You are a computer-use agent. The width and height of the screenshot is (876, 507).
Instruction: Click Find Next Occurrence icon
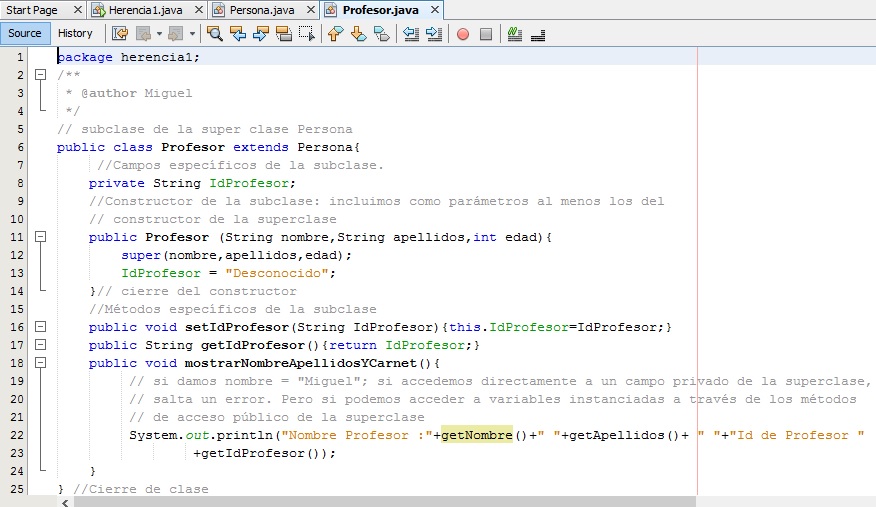point(261,33)
